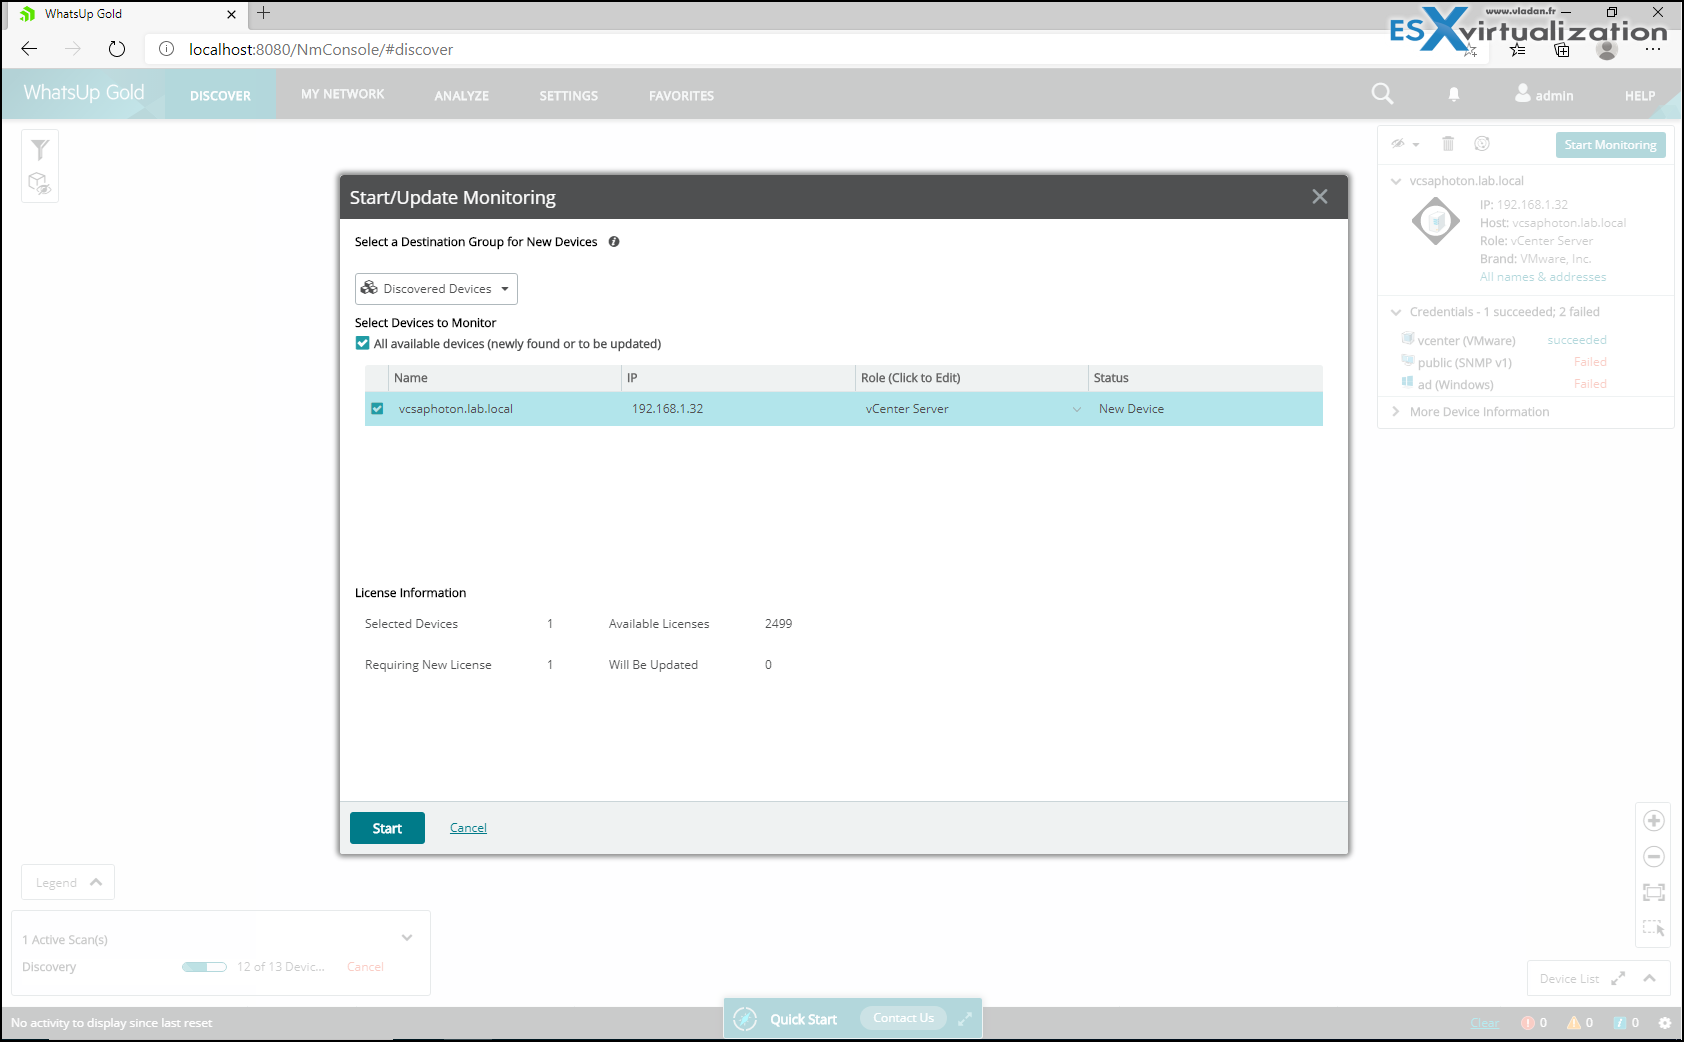Sort by the Name column header

505,378
